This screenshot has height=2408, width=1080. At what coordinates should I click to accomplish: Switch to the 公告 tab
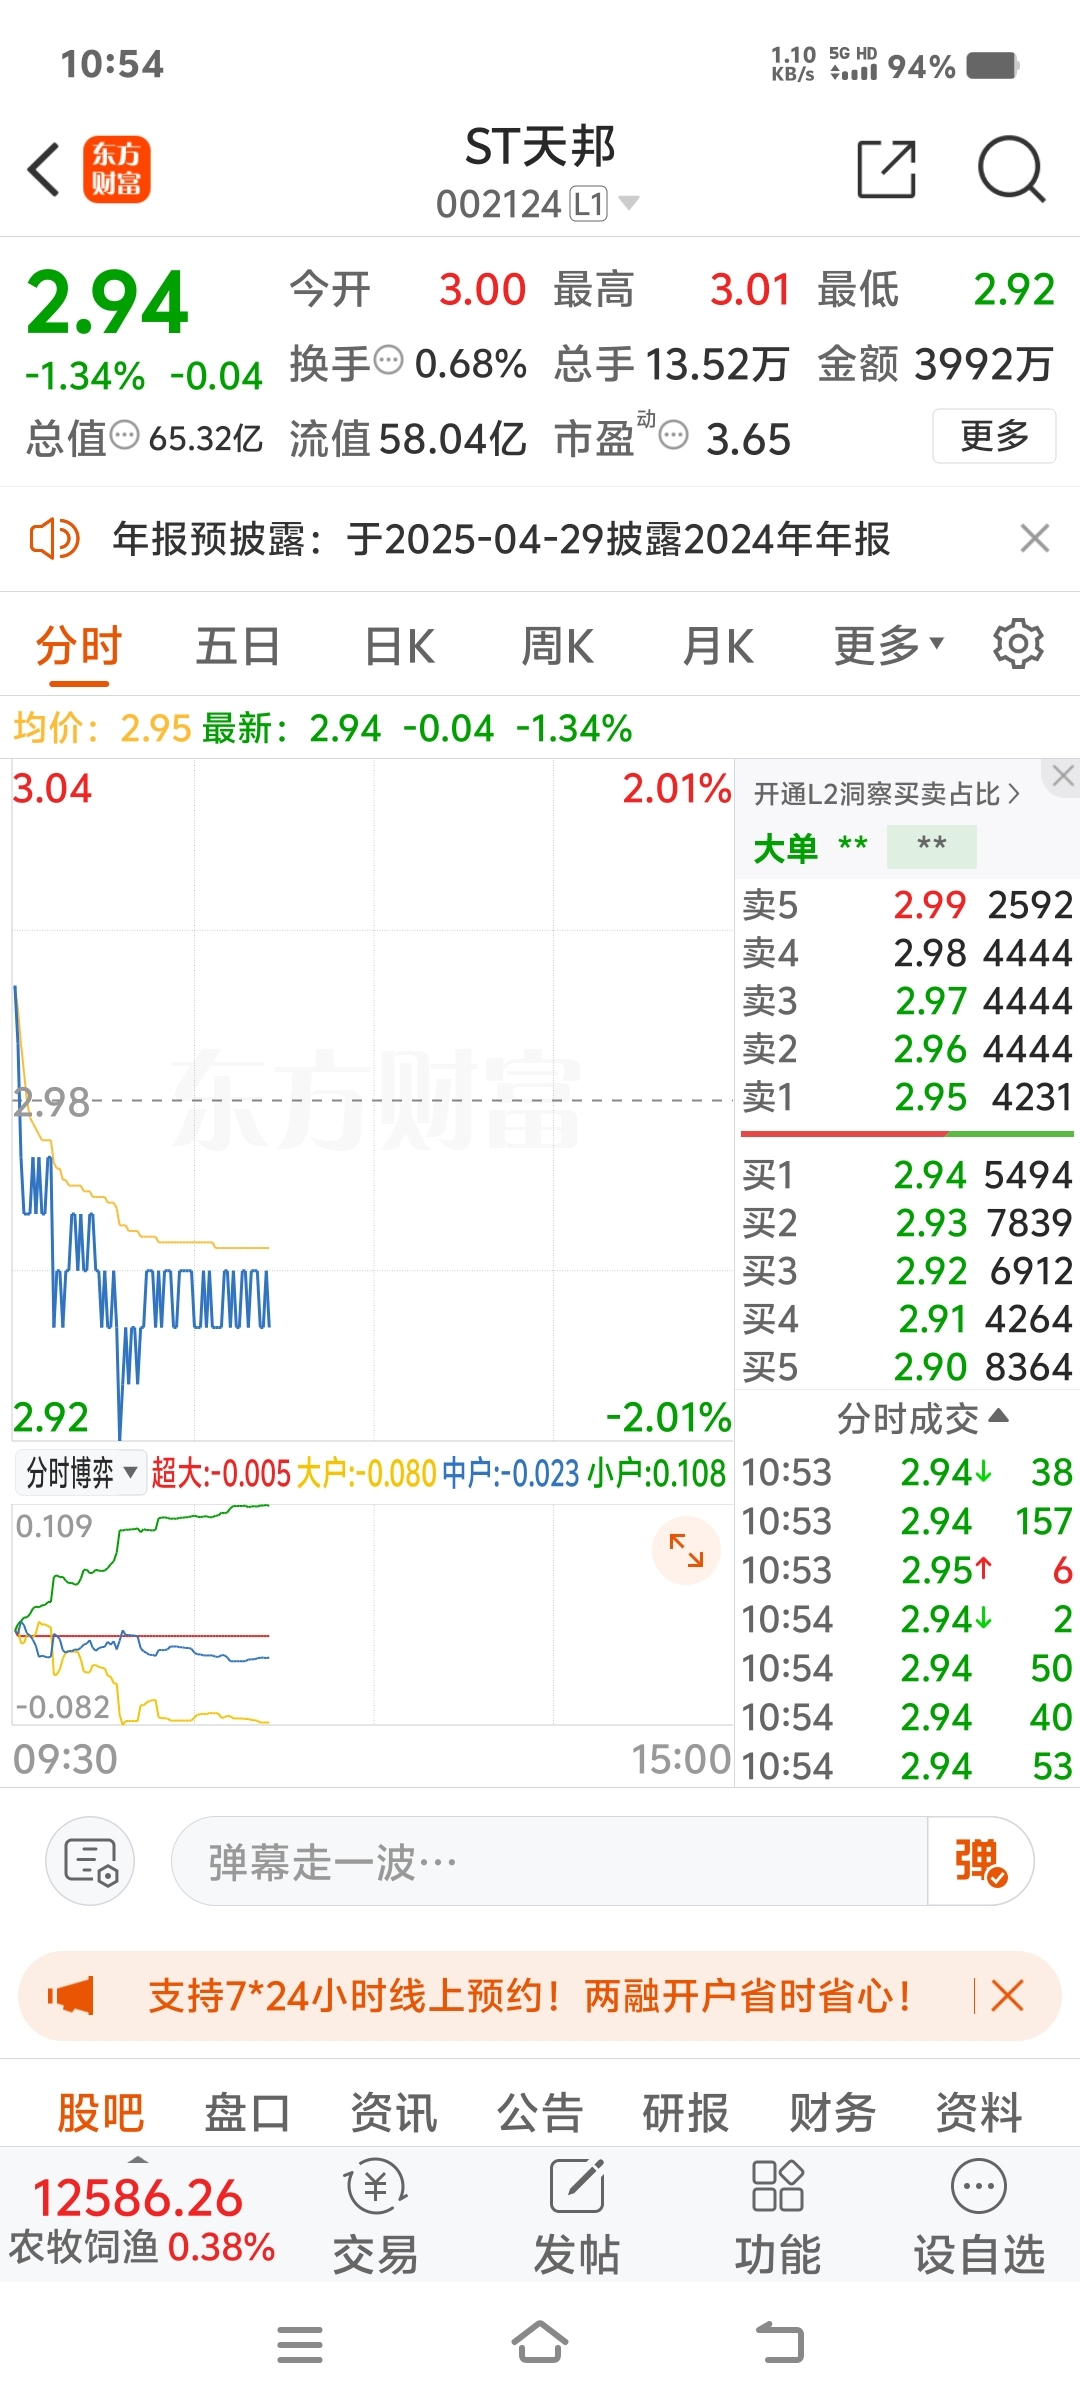coord(540,2115)
